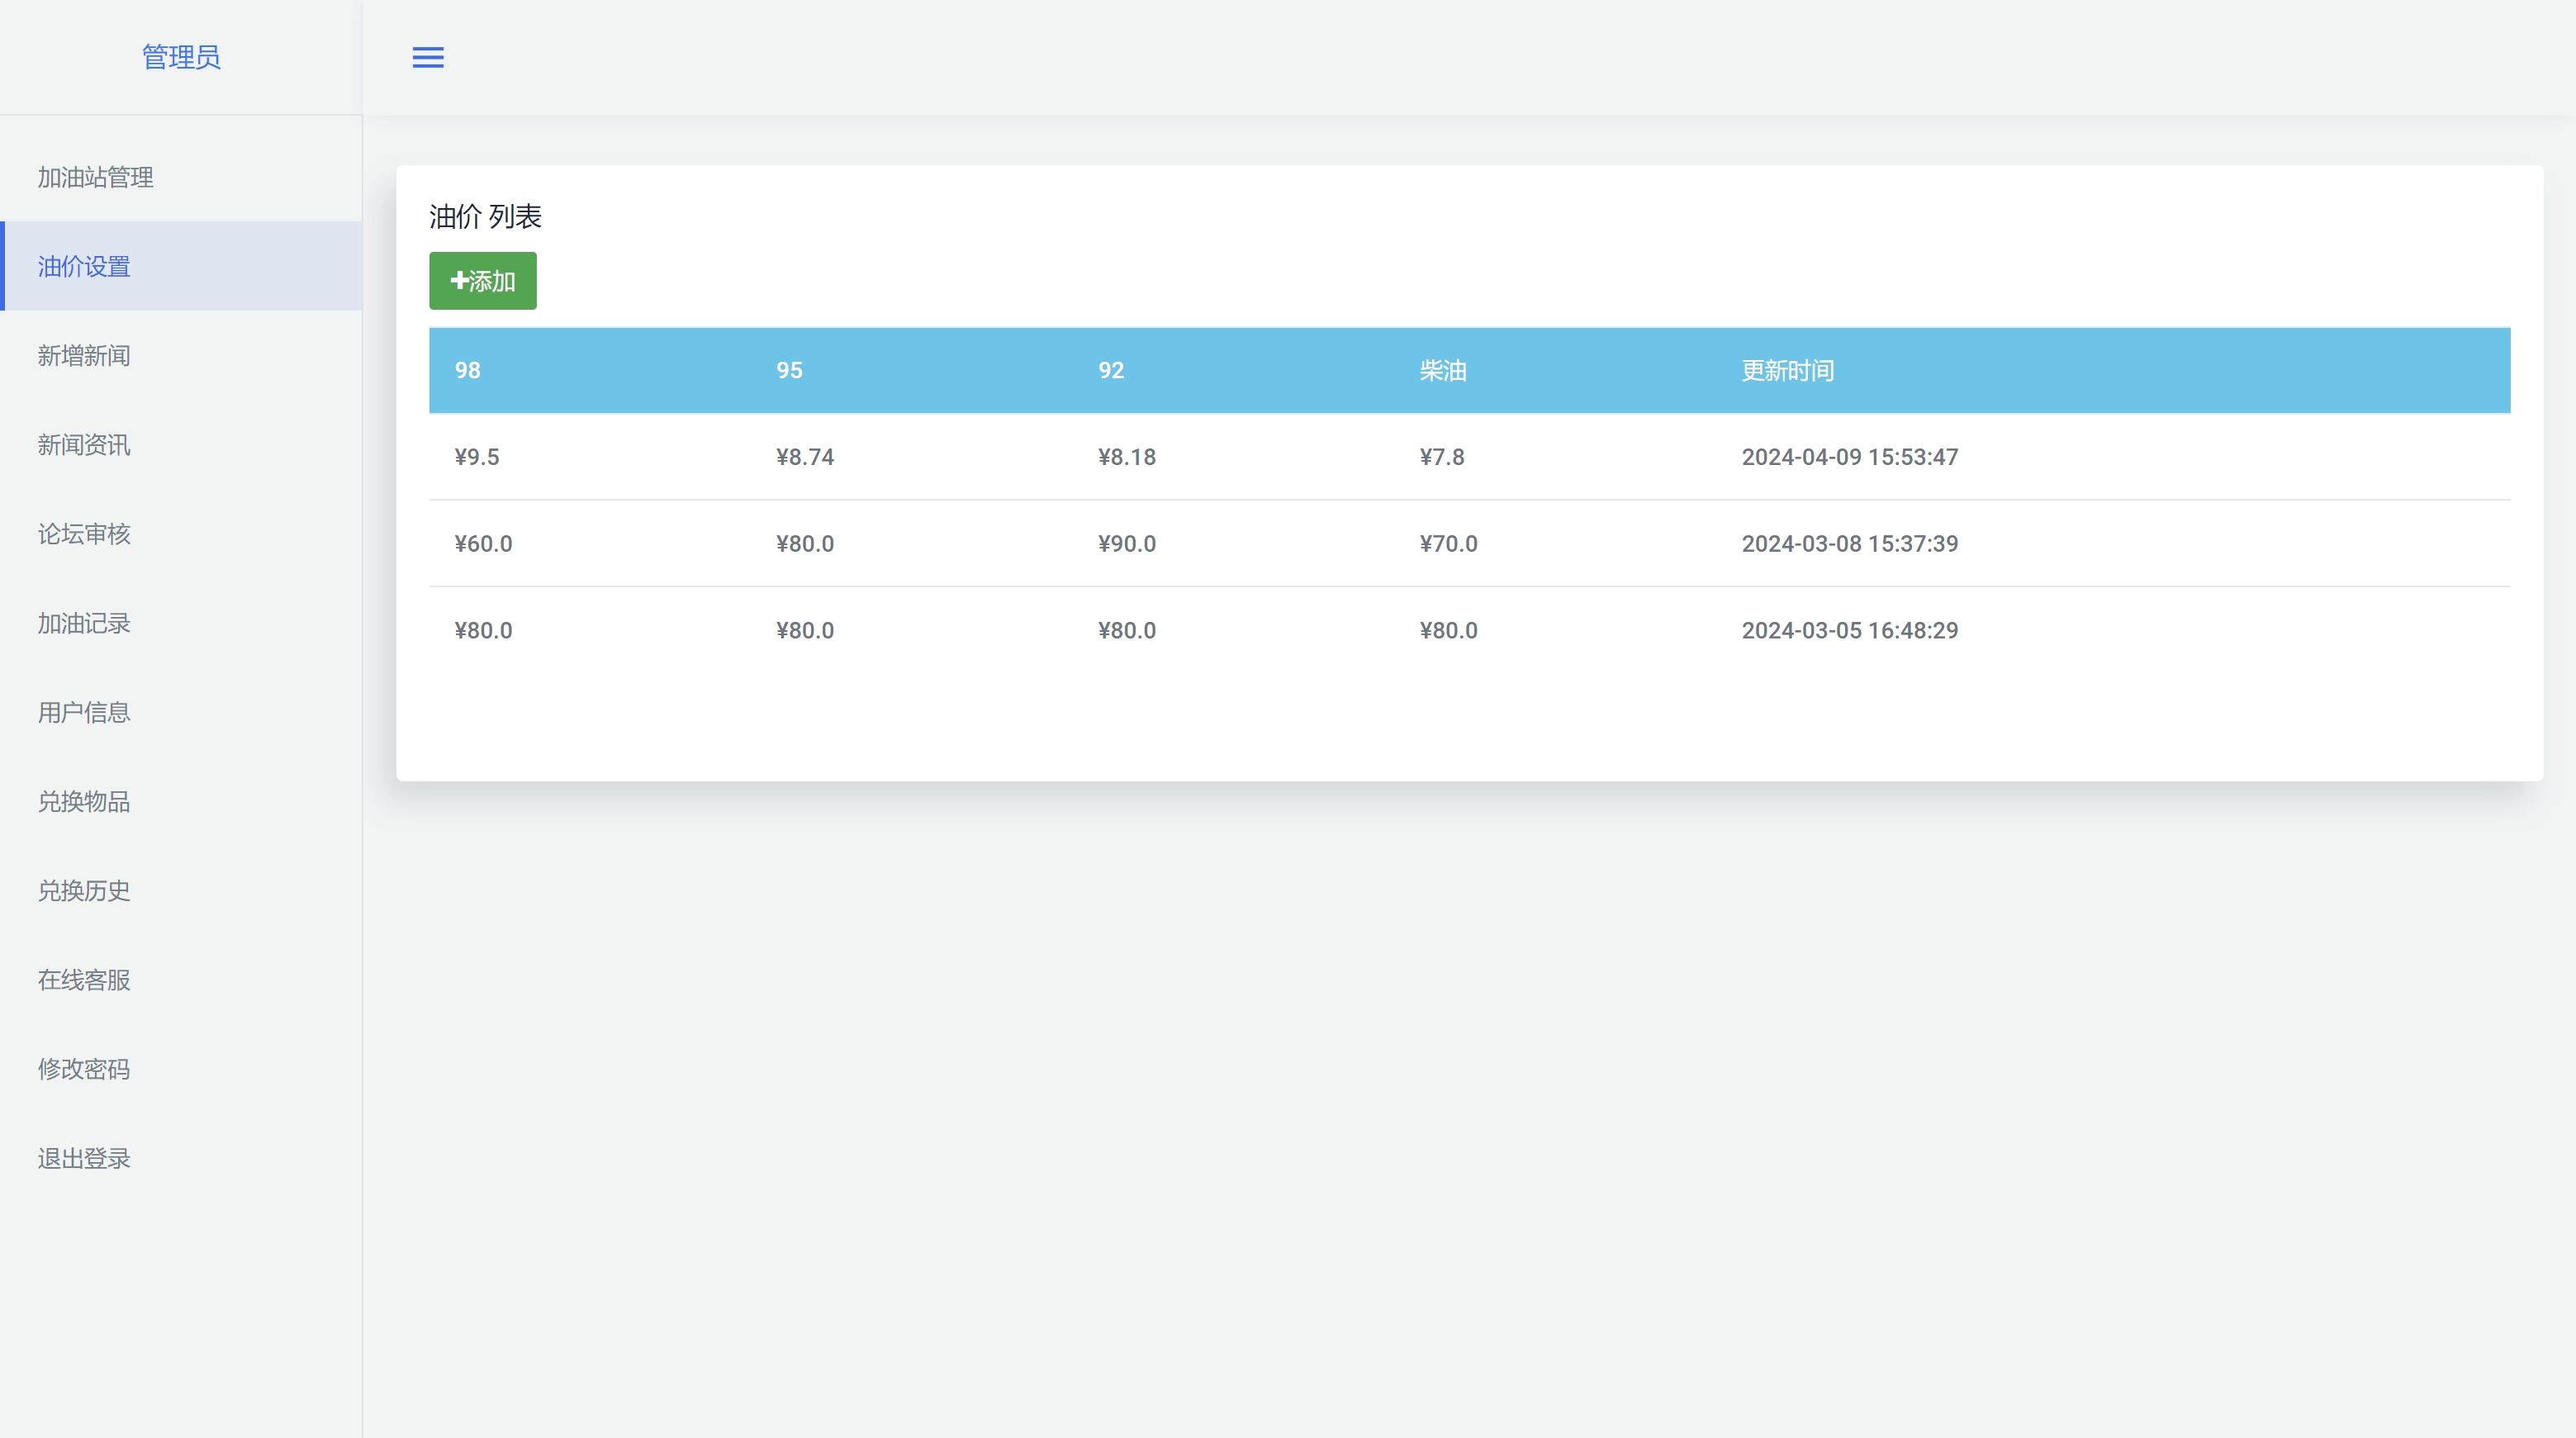Open 新闻资讯 from the sidebar
This screenshot has width=2576, height=1438.
coord(181,445)
